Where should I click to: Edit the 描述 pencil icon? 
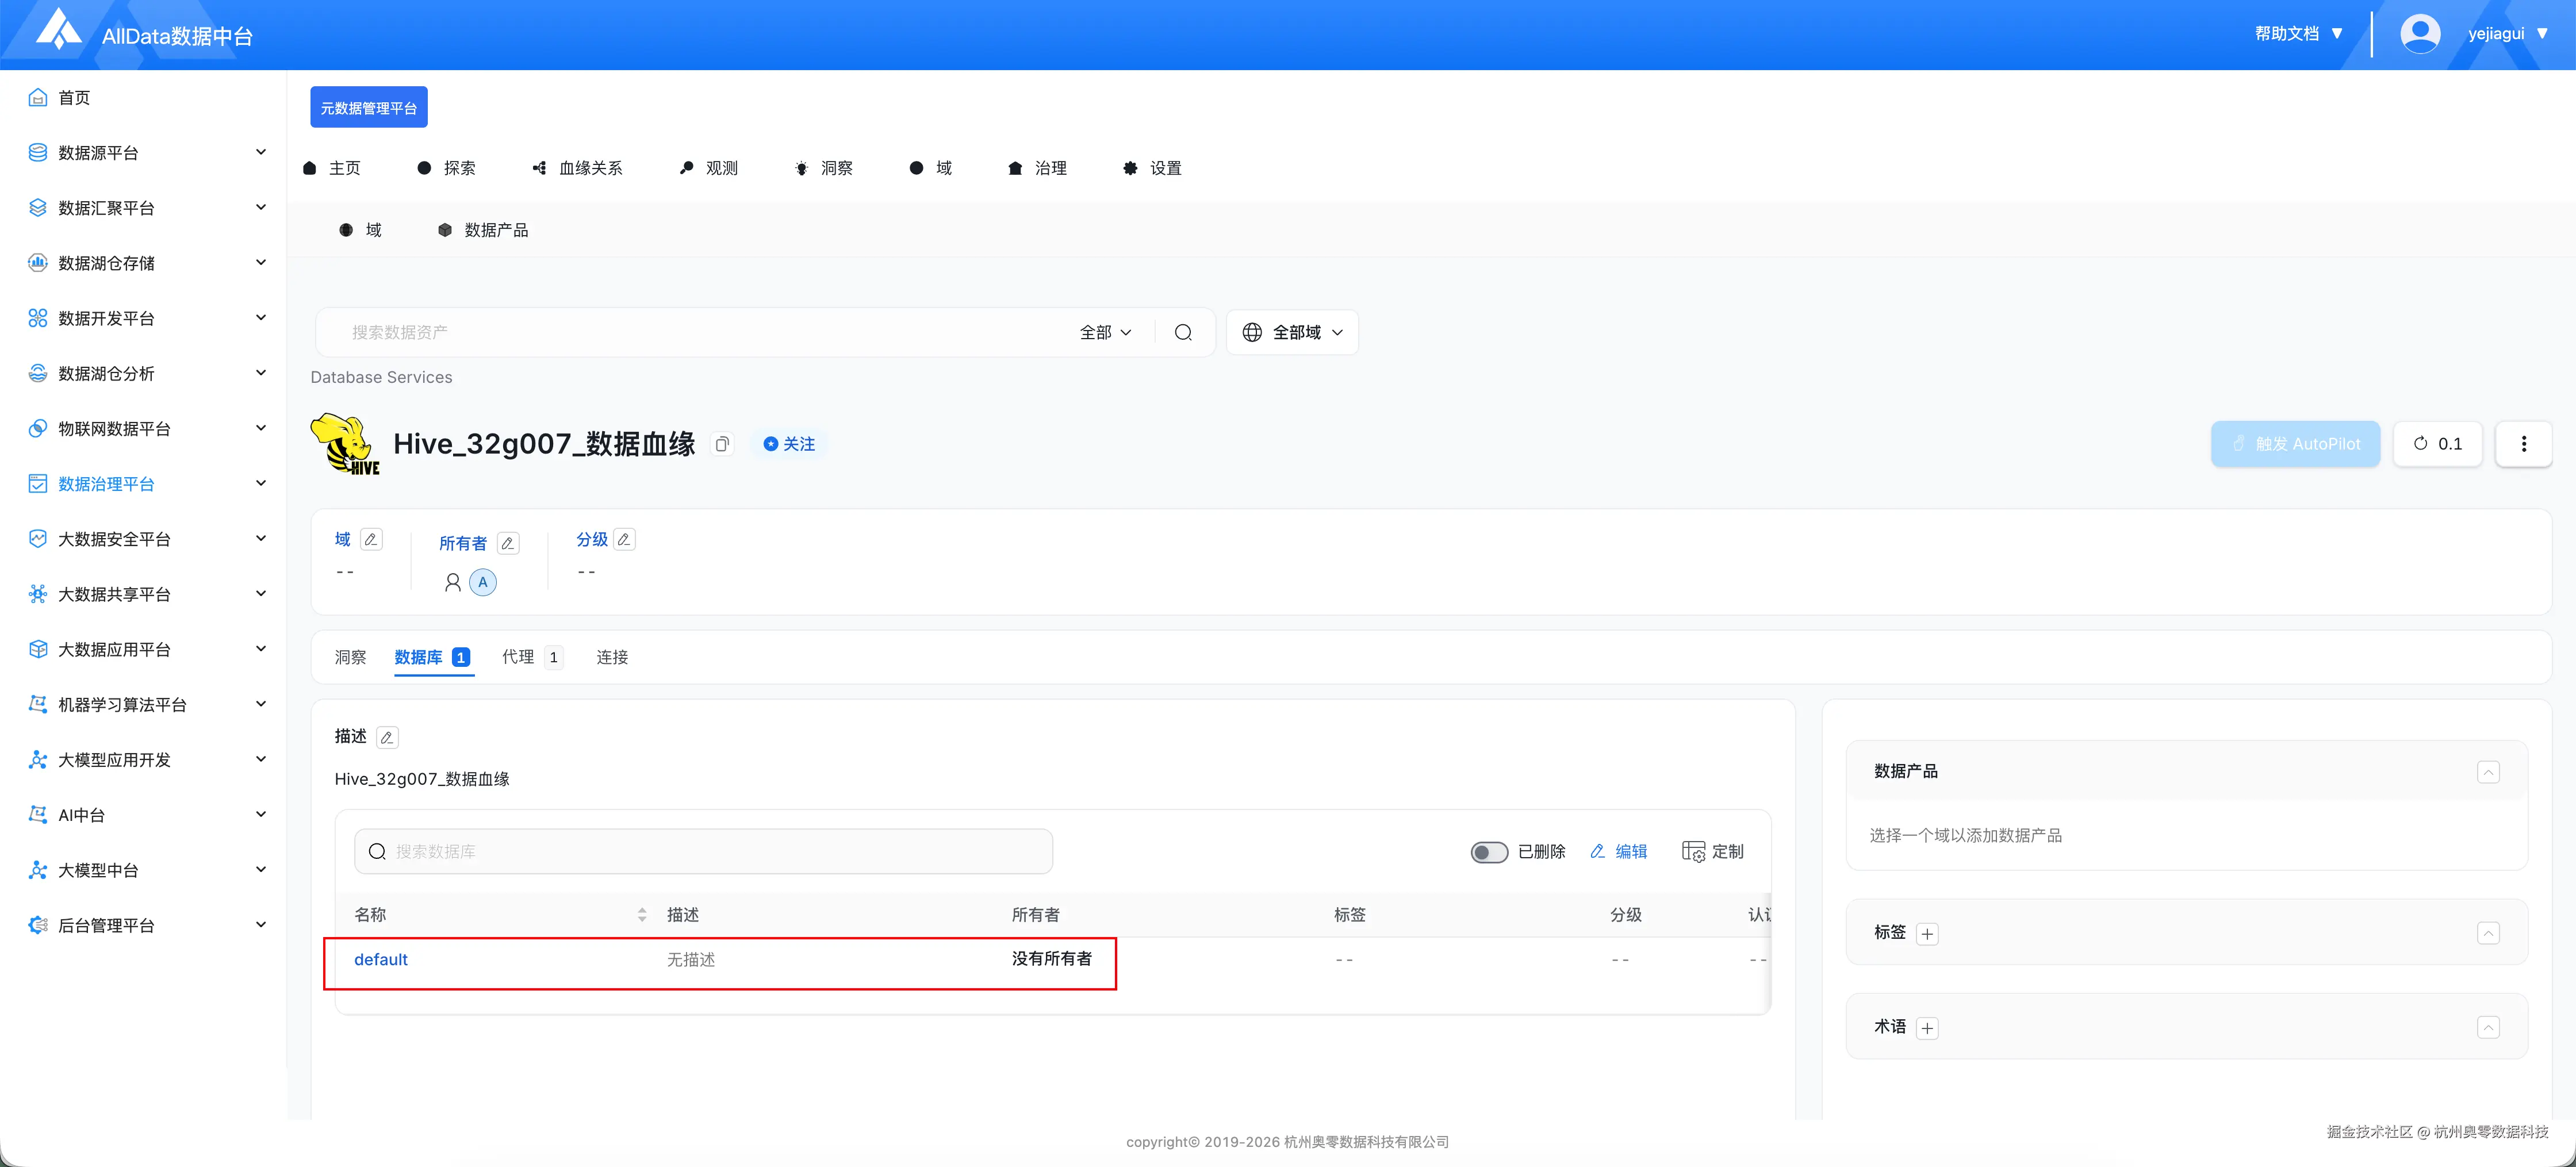(x=387, y=737)
